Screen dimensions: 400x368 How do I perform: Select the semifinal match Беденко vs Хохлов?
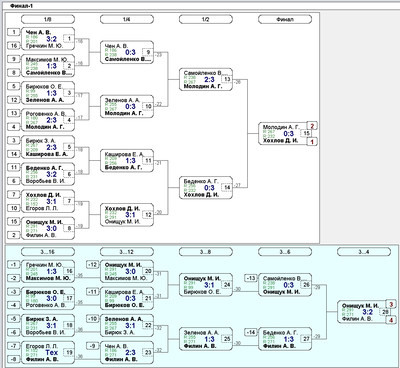(x=206, y=188)
